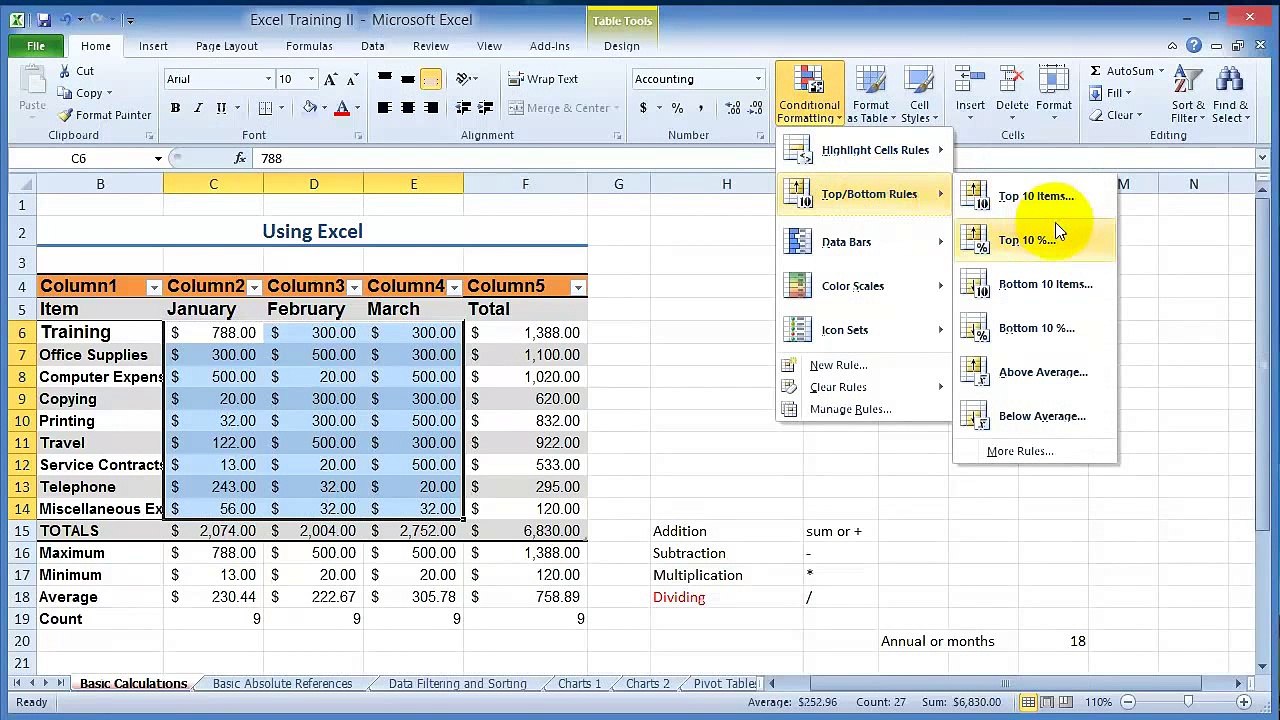Expand Color Scales submenu

click(864, 286)
